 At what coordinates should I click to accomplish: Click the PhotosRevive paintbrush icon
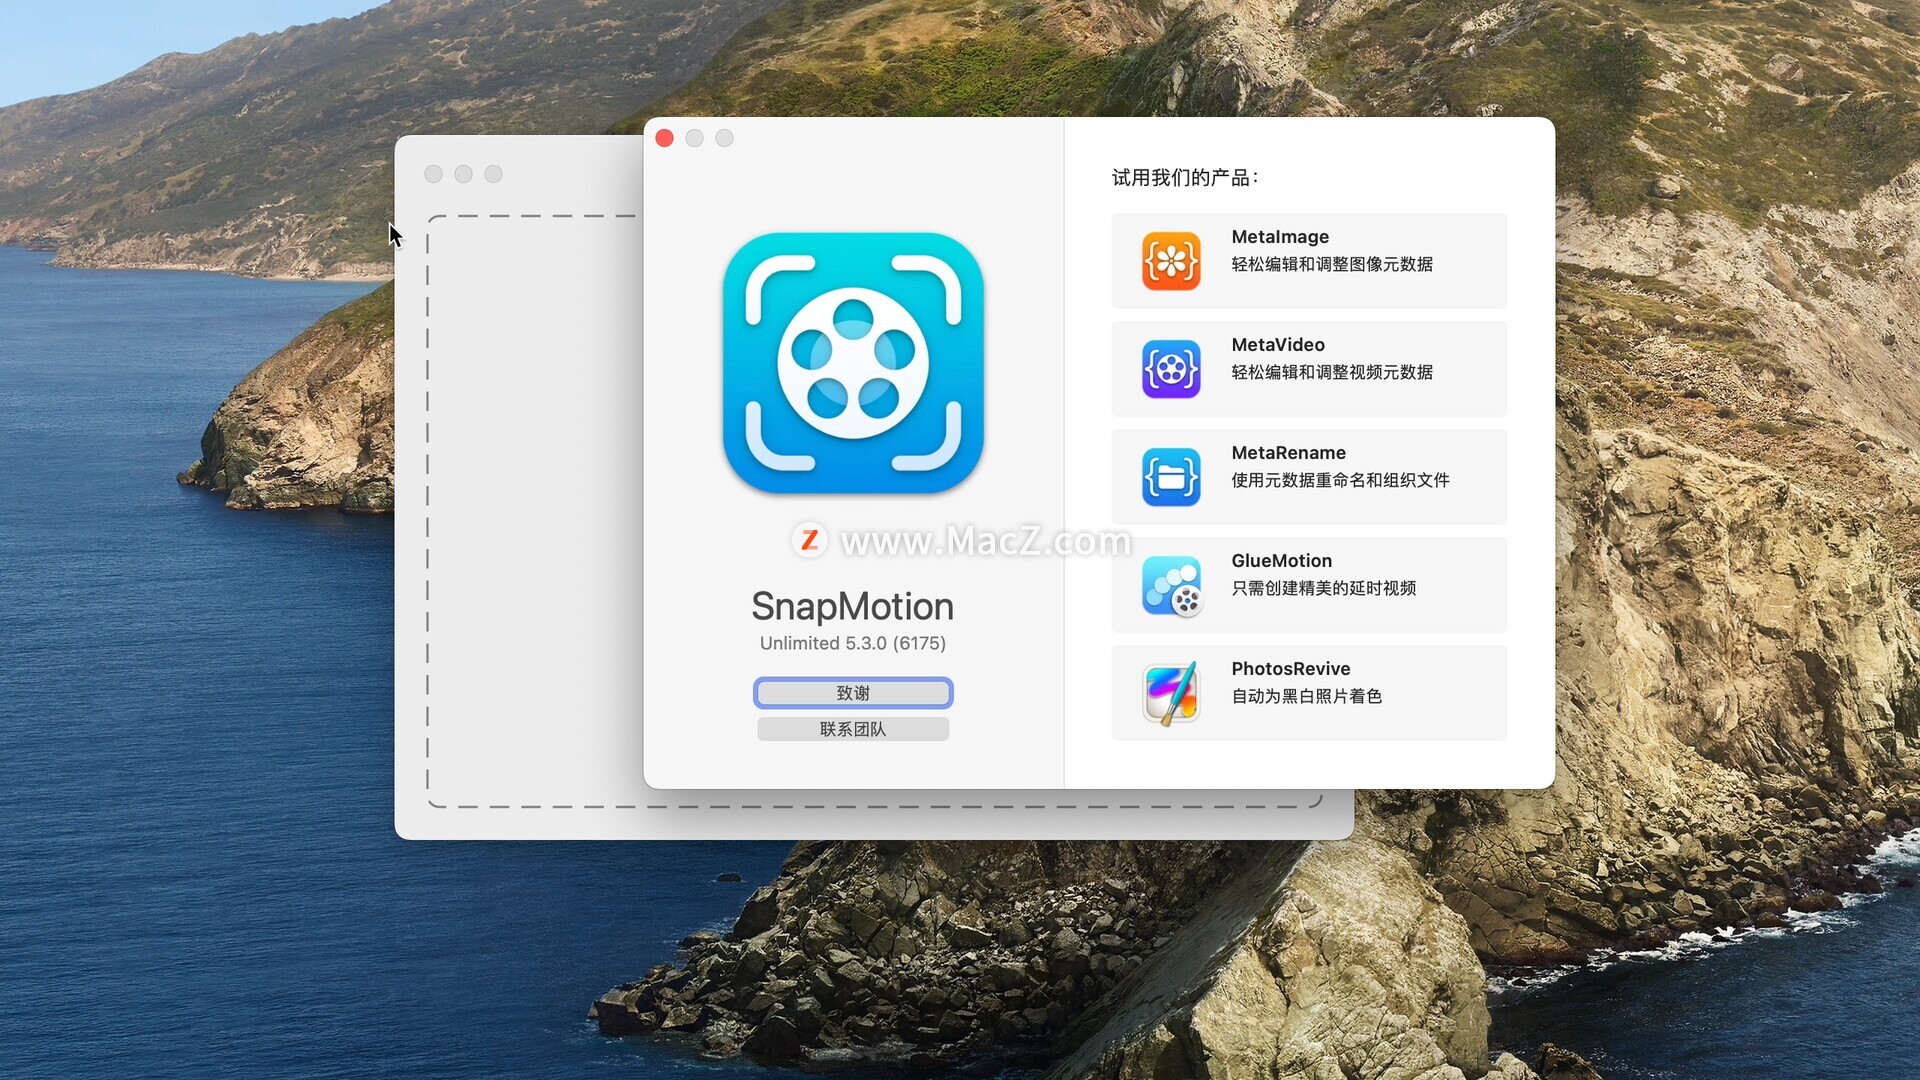[1171, 693]
